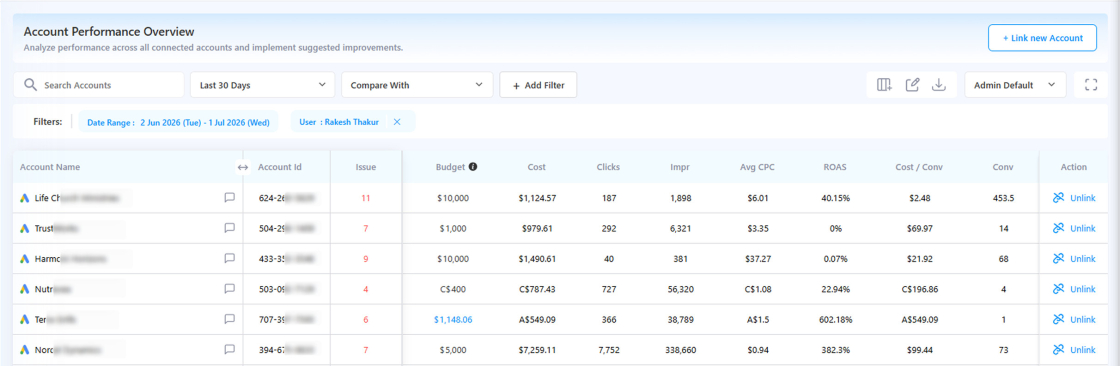The image size is (1120, 366).
Task: Open the Last 30 Days dropdown
Action: coord(262,85)
